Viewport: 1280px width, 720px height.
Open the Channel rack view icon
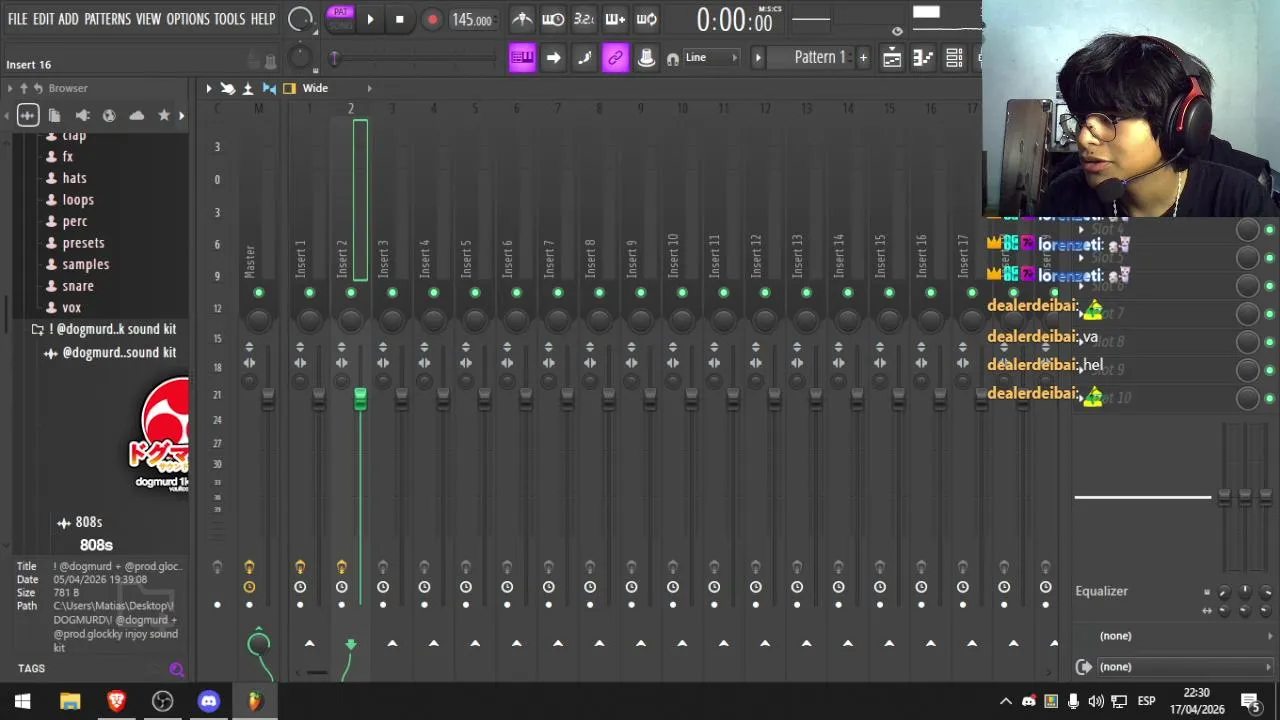click(x=954, y=58)
